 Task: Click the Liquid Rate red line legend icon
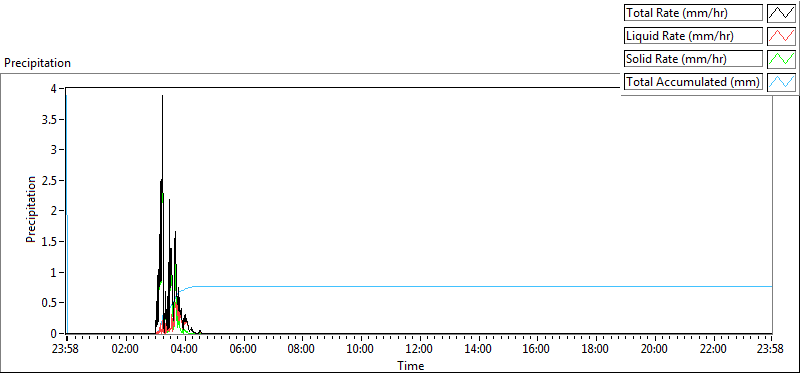pos(781,36)
